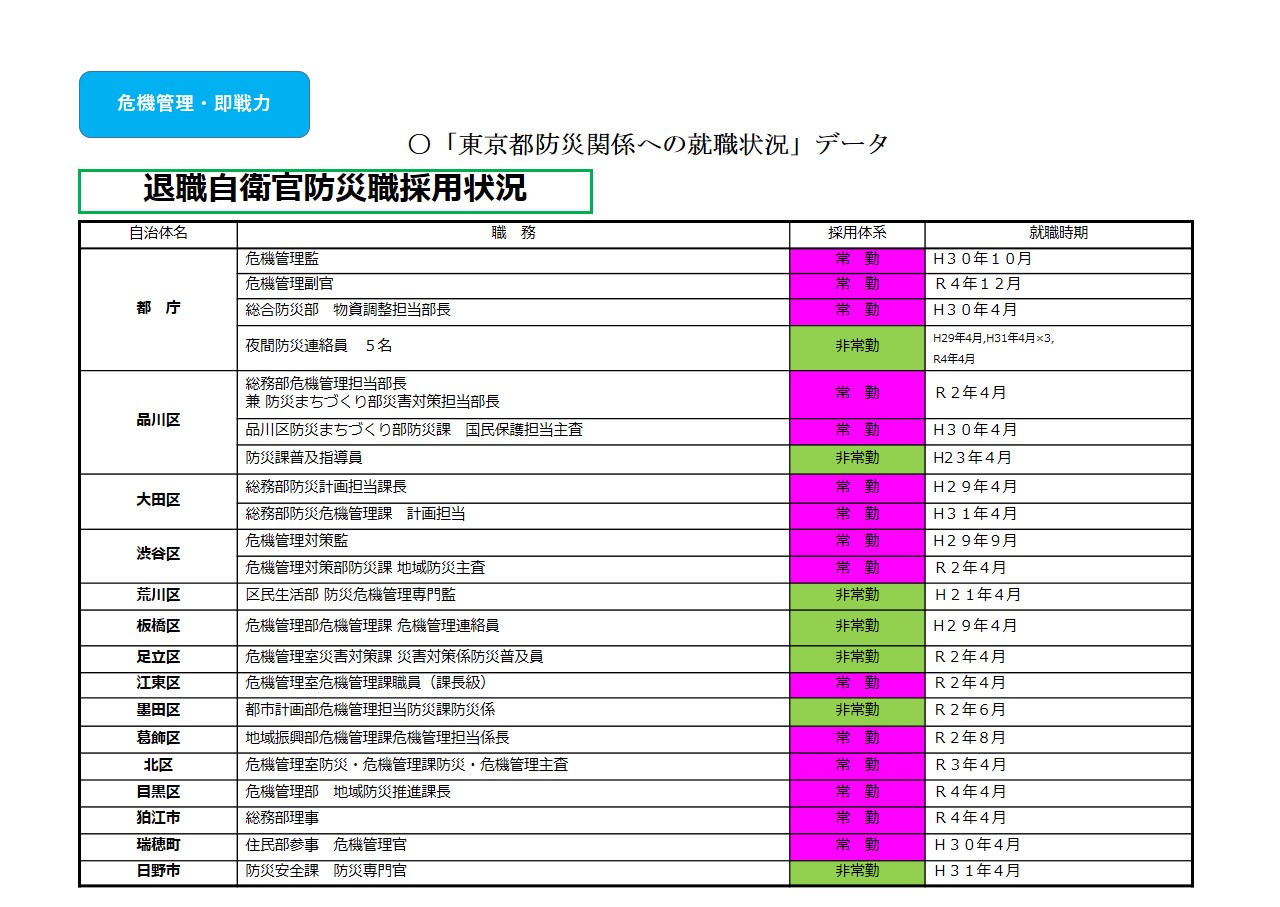Click the magenta 常勤 cell for 危機管理監
This screenshot has height=907, width=1280.
pos(857,259)
